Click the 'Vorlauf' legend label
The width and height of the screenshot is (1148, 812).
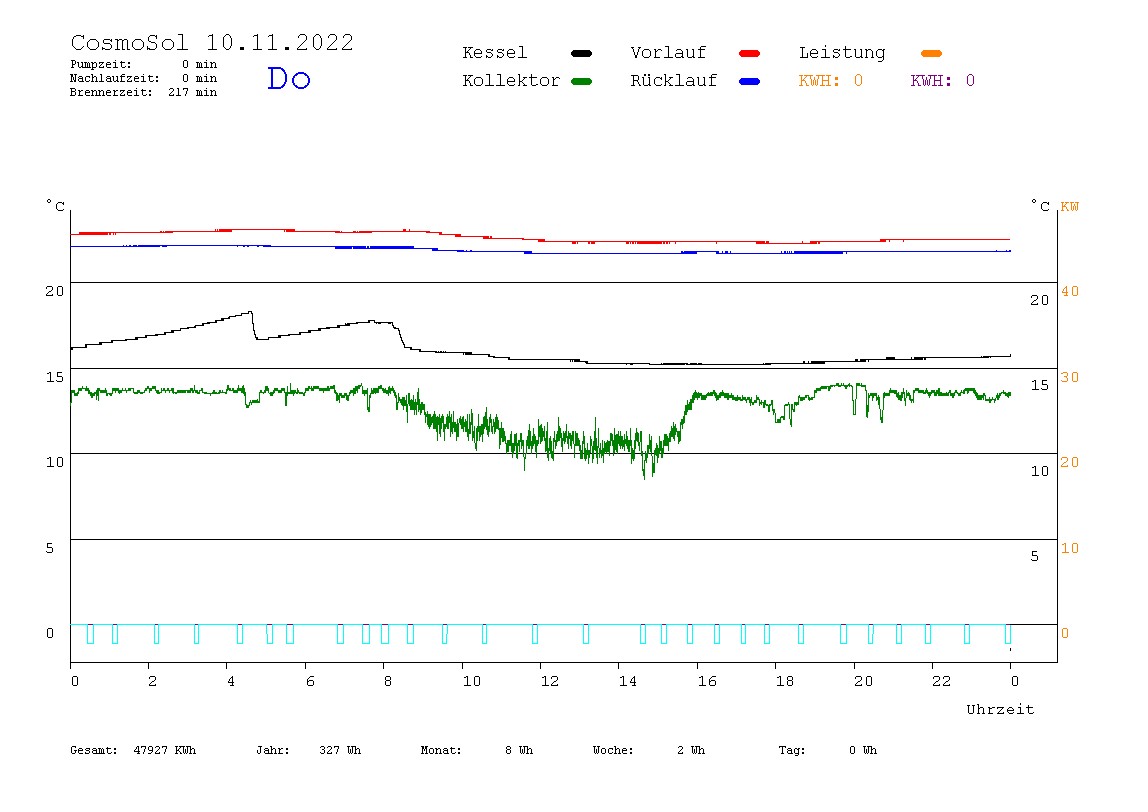click(668, 53)
